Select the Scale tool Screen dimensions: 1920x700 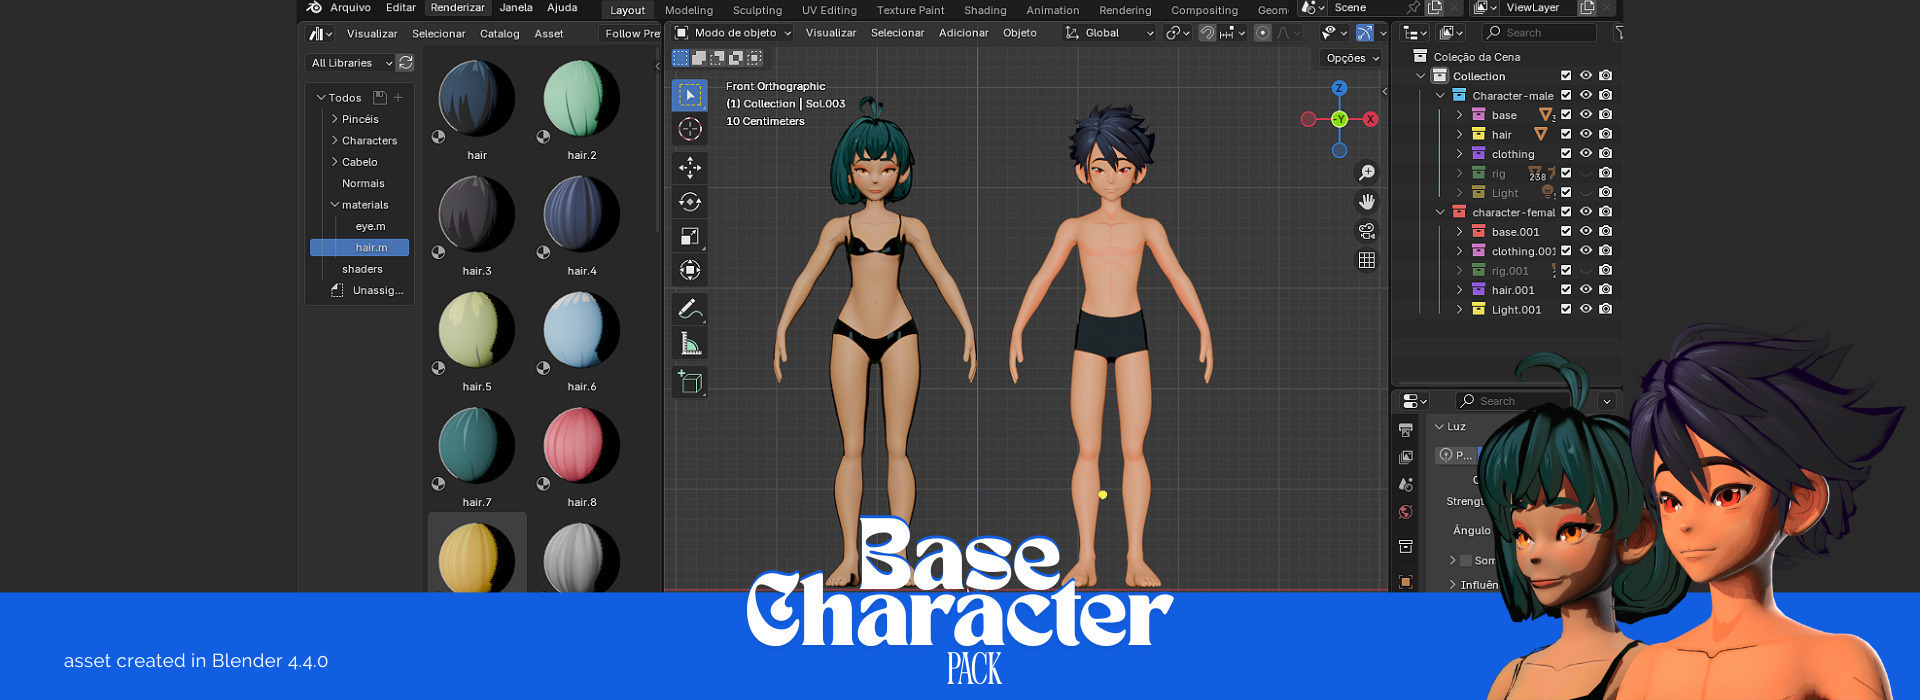point(690,236)
